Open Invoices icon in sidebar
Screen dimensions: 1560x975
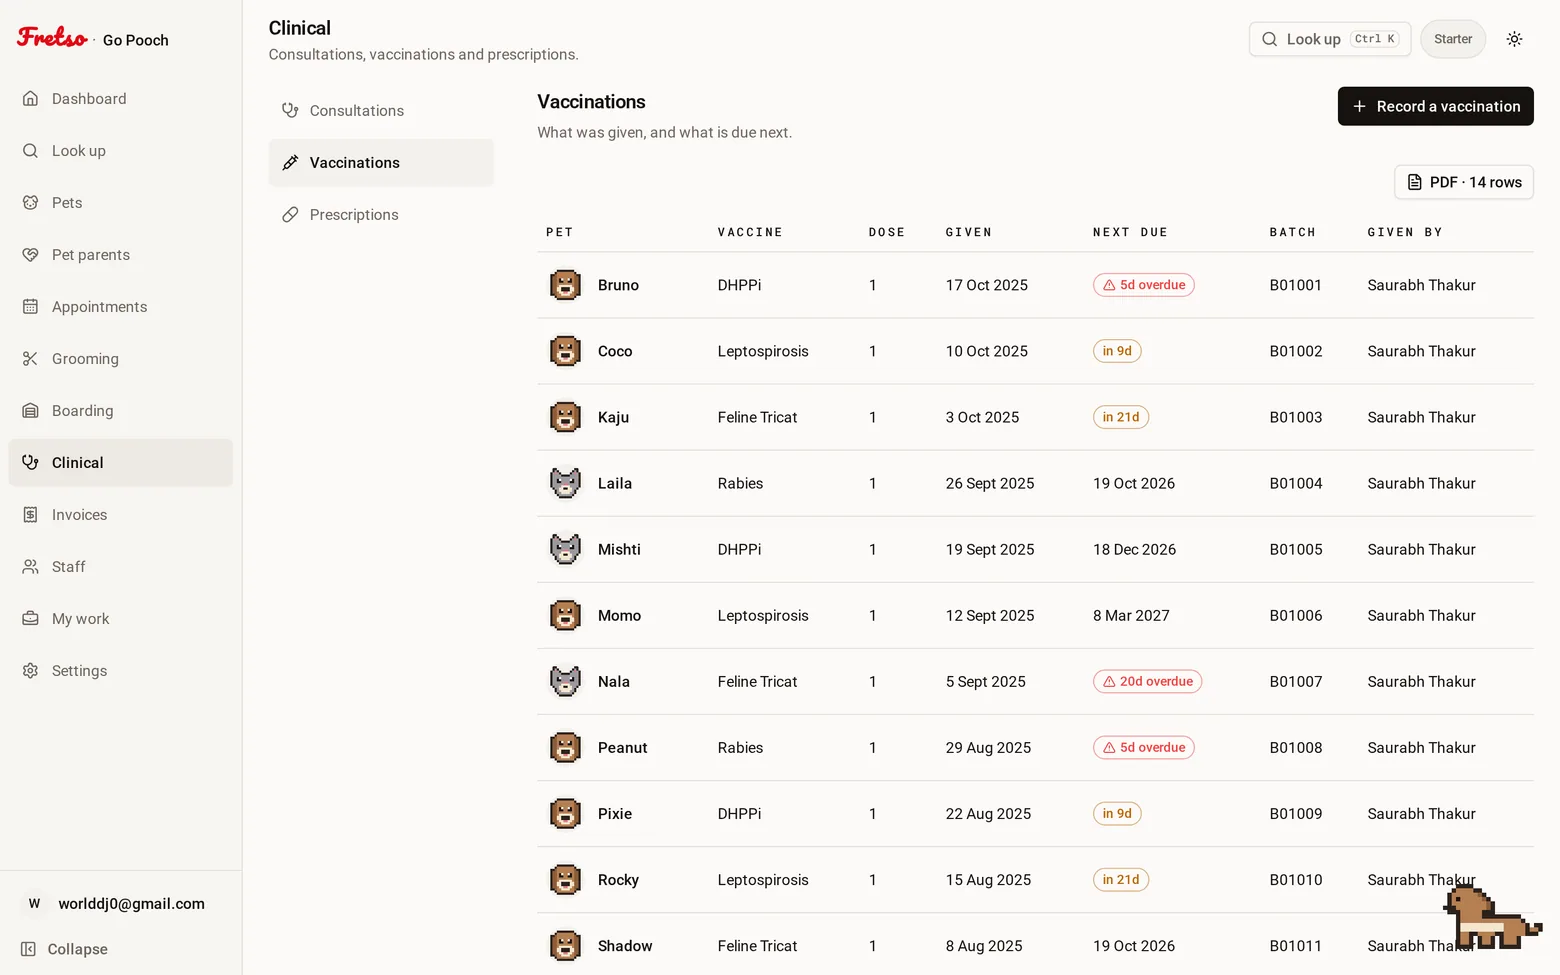click(31, 514)
